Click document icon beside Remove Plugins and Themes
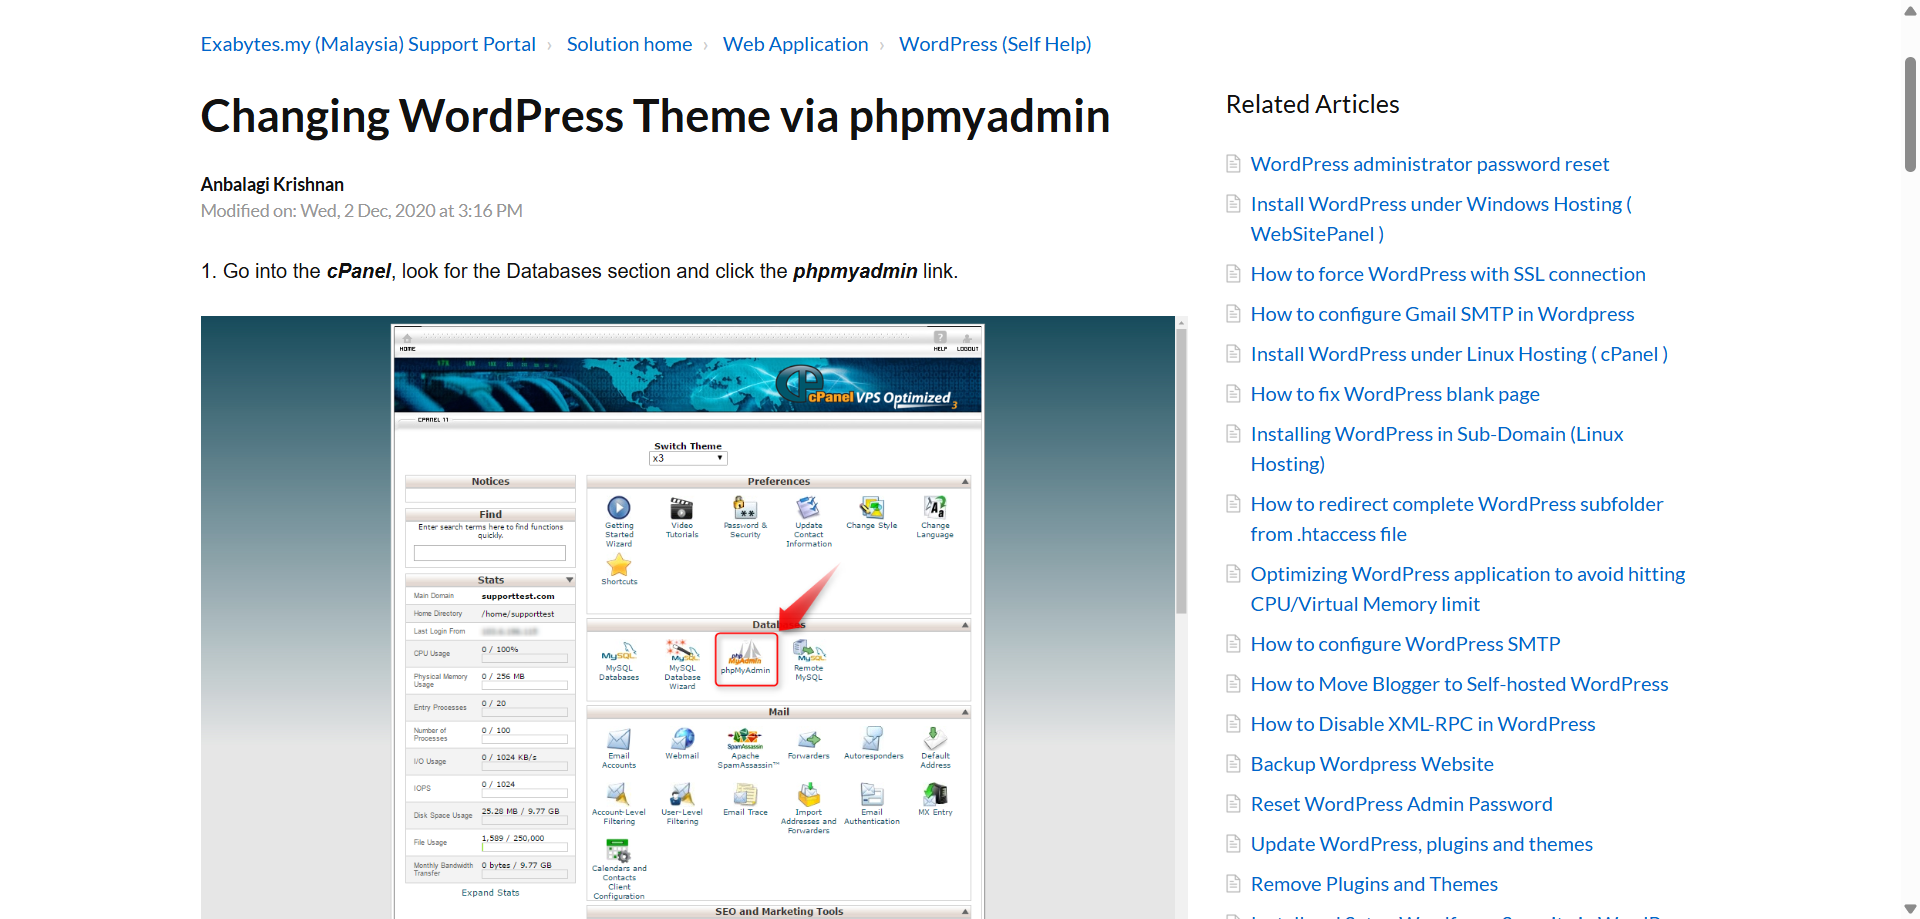Viewport: 1920px width, 919px height. pos(1233,883)
